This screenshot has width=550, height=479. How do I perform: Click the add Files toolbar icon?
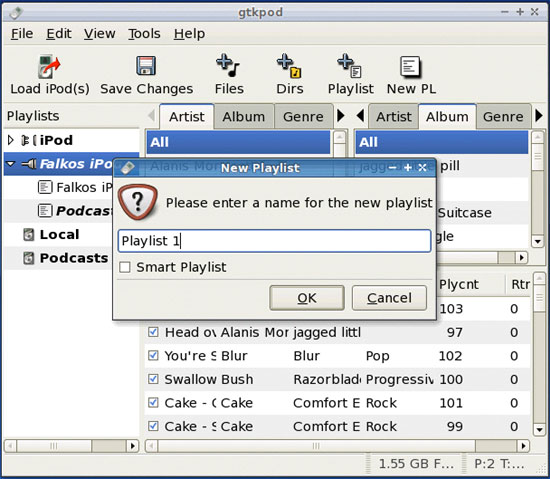[228, 66]
